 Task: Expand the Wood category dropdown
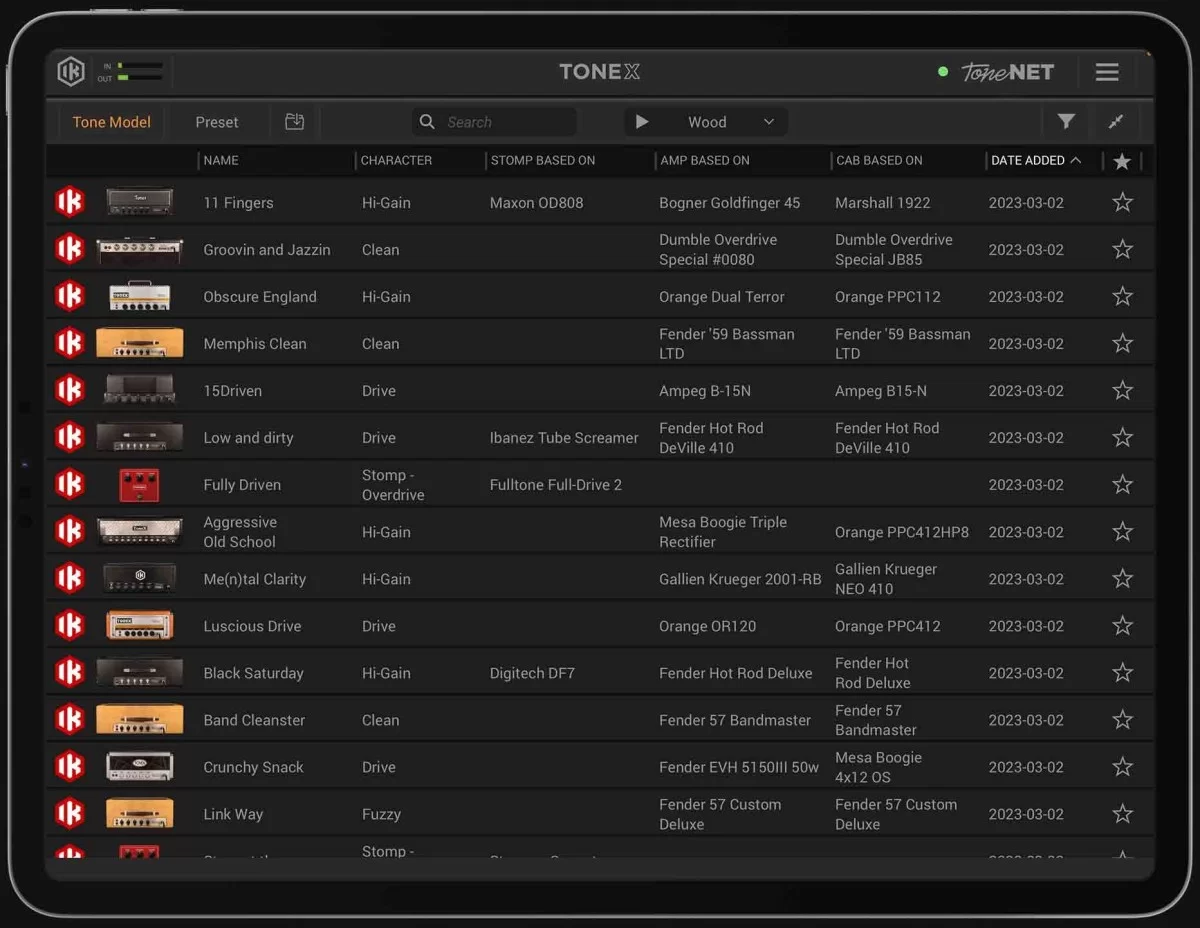(x=770, y=121)
